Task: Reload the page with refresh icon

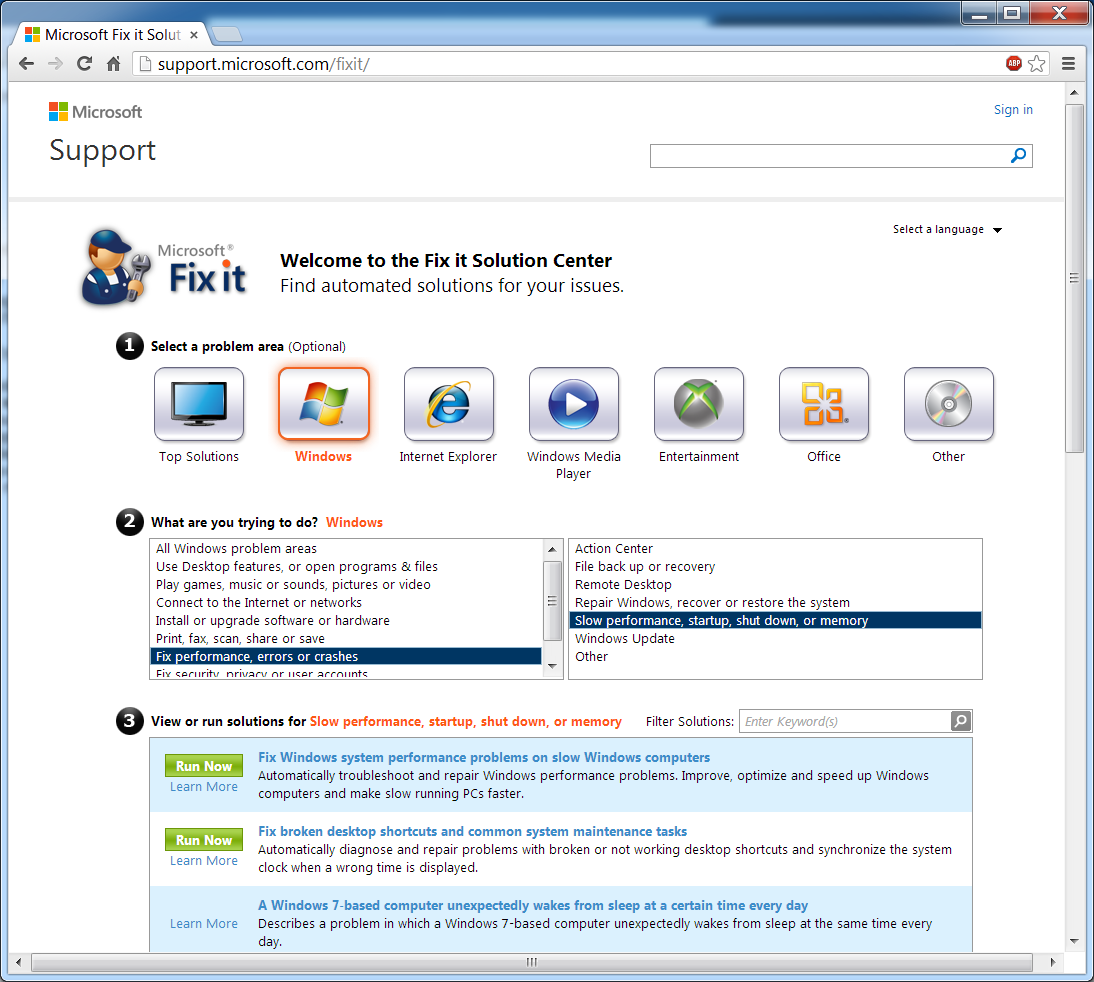Action: coord(84,64)
